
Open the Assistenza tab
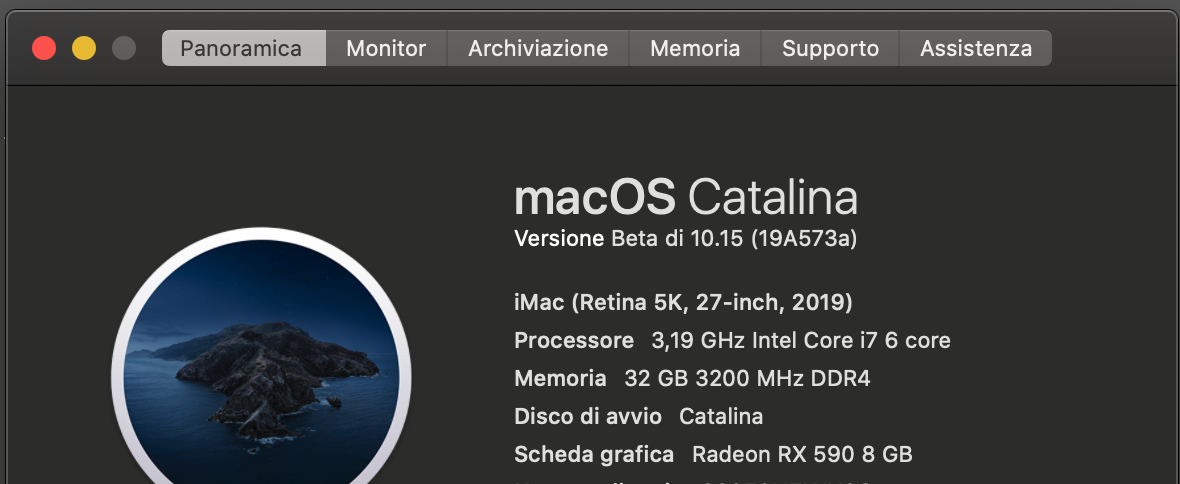[x=975, y=48]
